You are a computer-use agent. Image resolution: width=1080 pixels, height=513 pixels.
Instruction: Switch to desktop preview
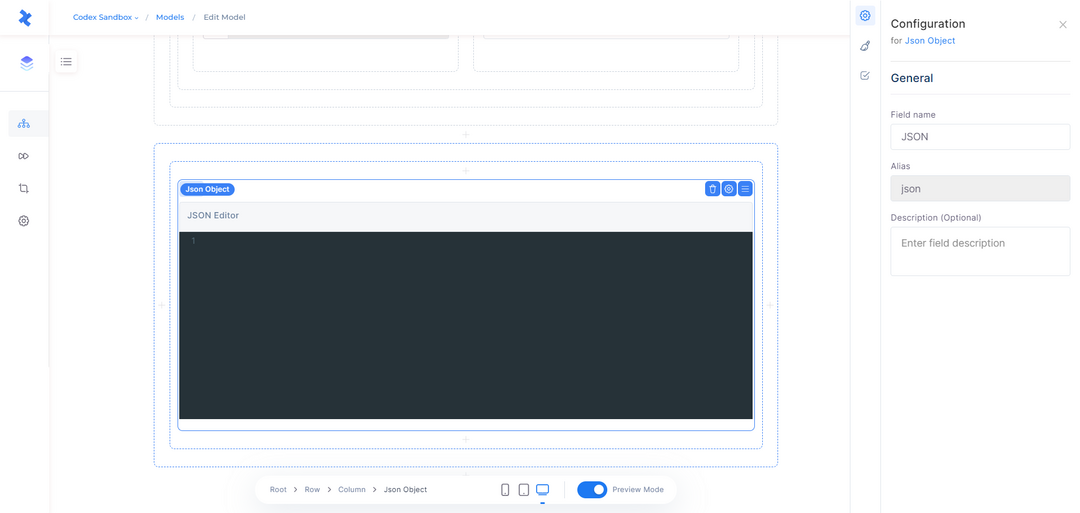click(543, 490)
